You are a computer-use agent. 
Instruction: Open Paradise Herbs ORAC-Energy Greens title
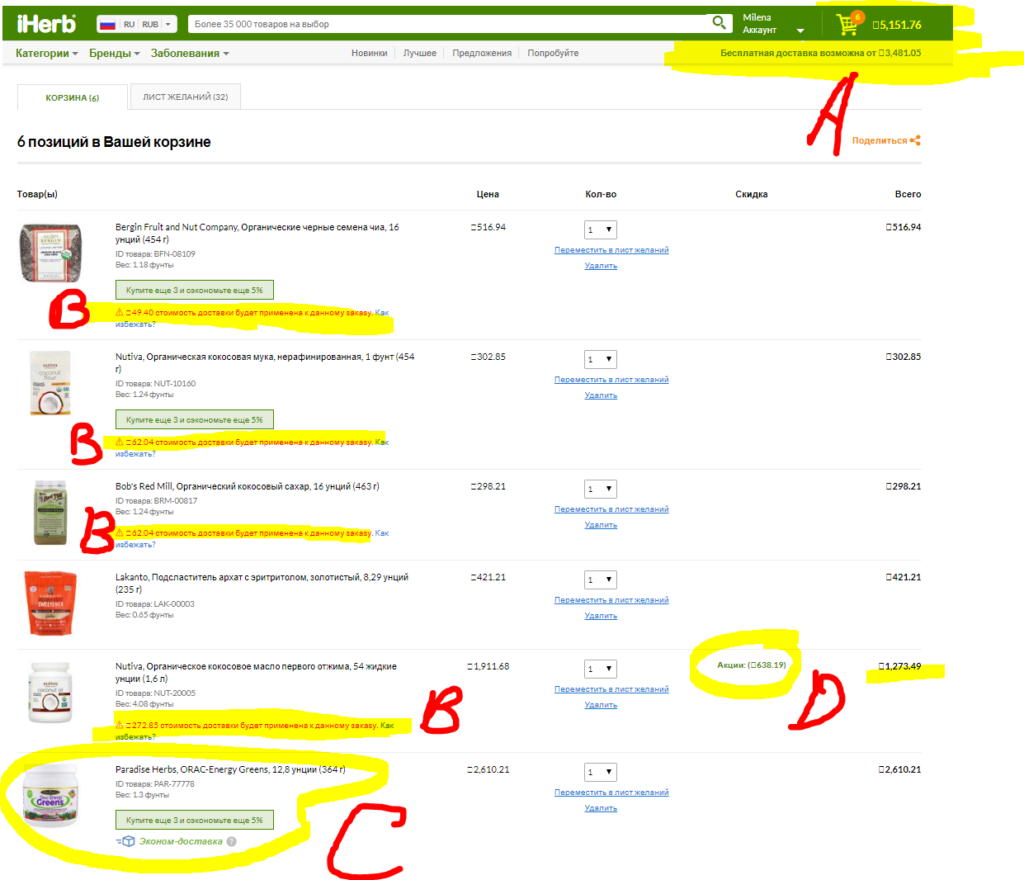click(231, 770)
